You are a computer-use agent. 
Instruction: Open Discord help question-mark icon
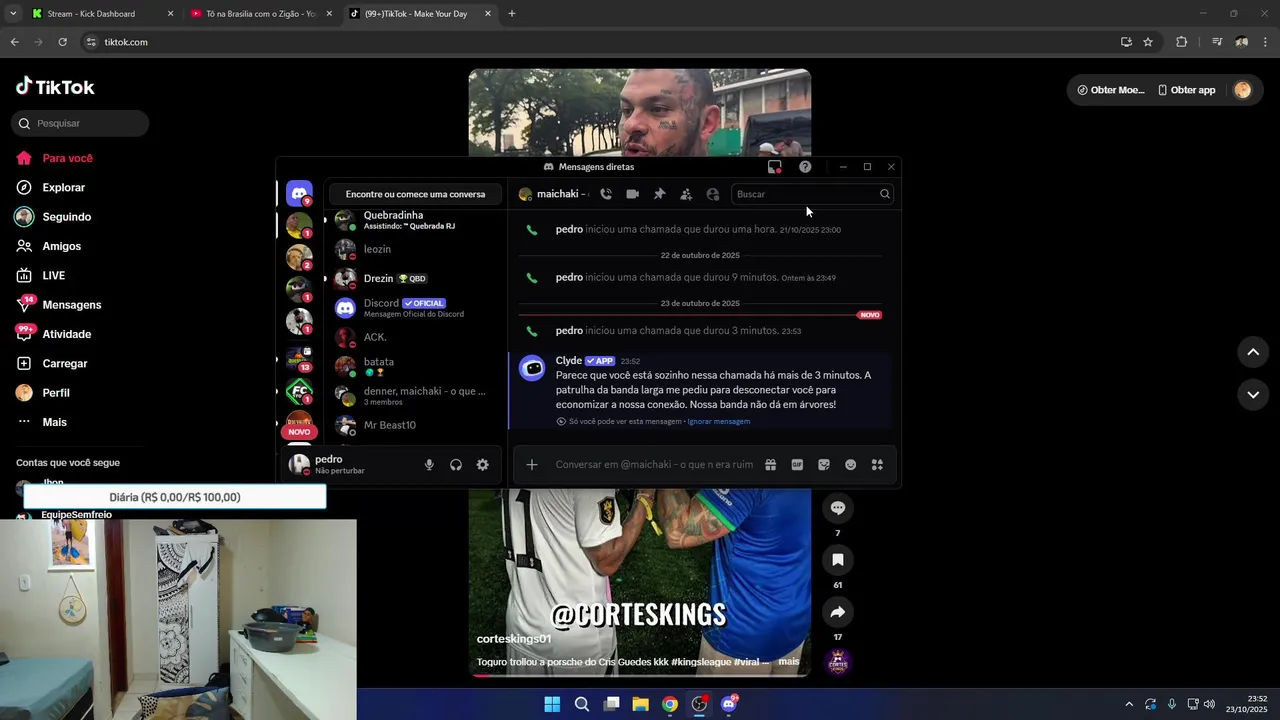tap(805, 167)
